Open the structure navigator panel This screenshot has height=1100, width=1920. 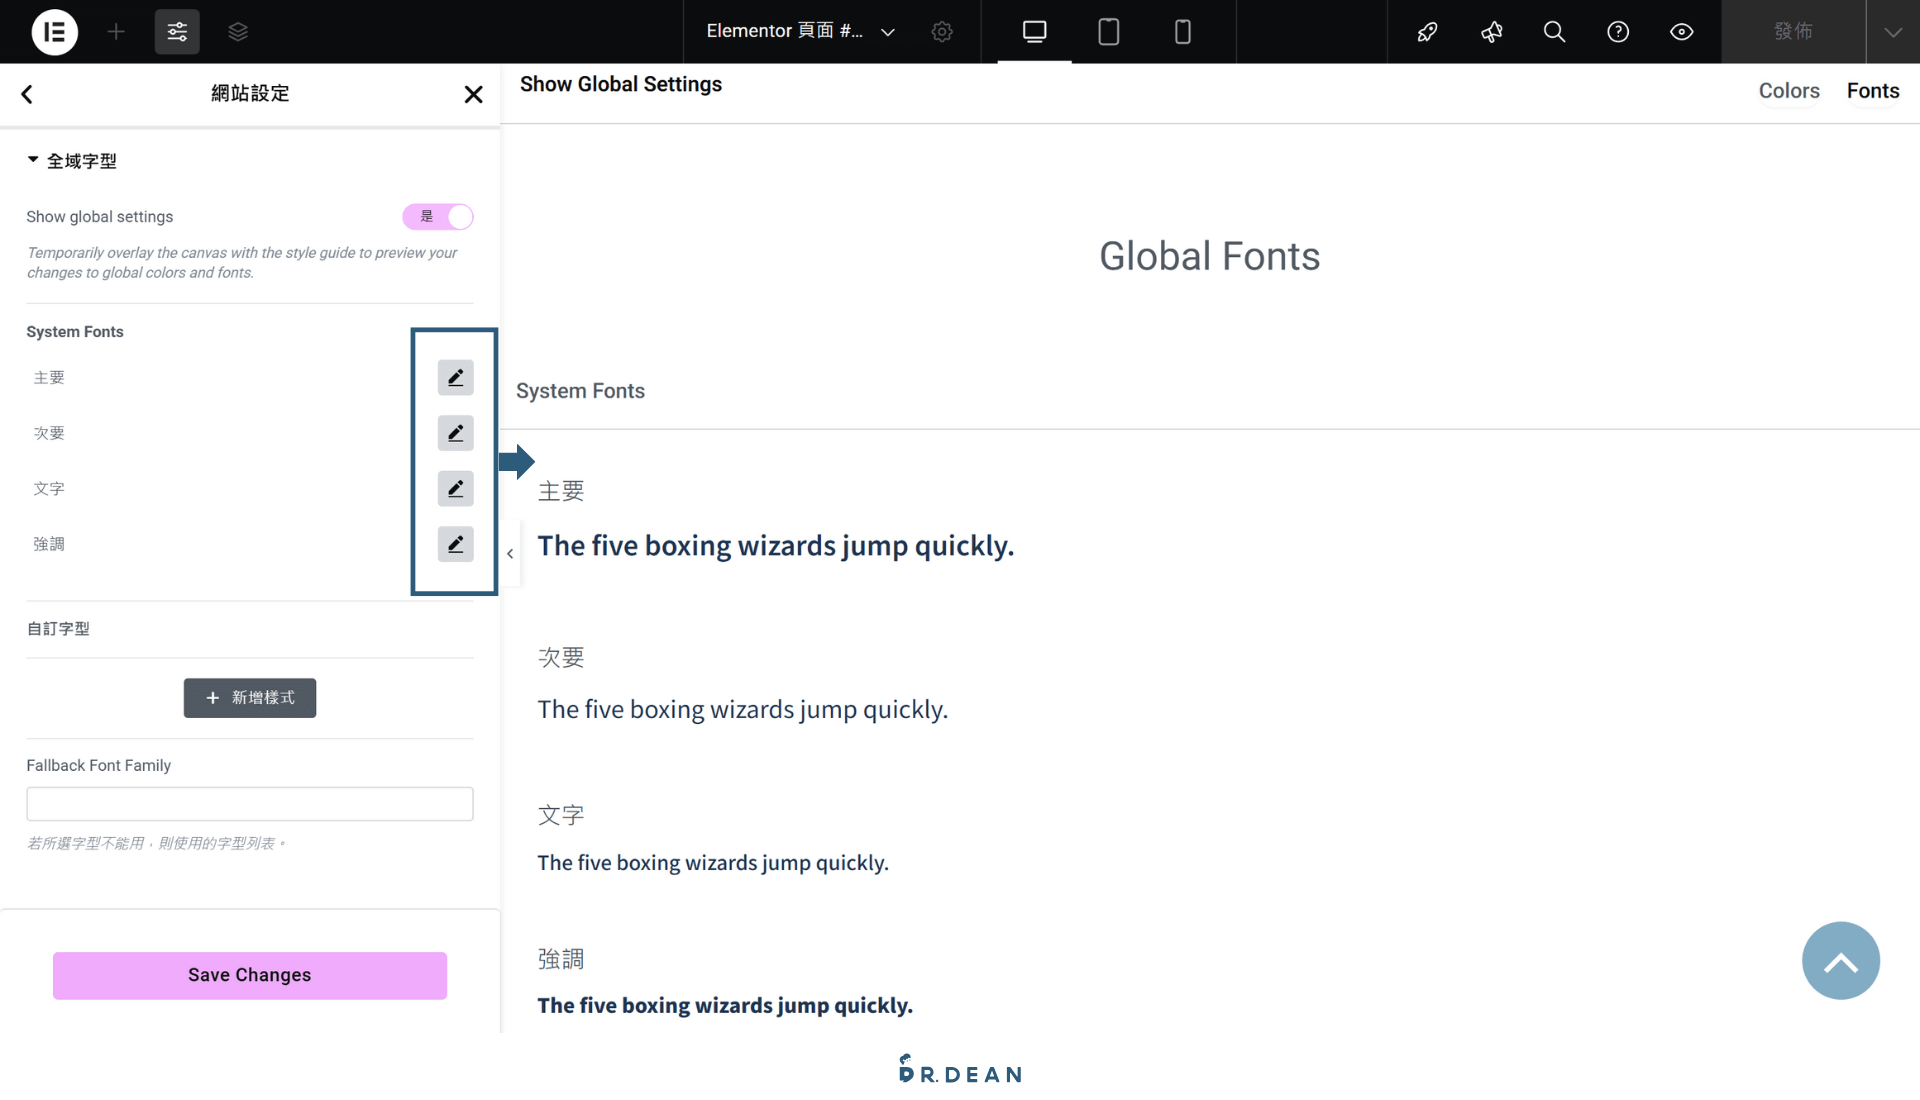pos(237,31)
